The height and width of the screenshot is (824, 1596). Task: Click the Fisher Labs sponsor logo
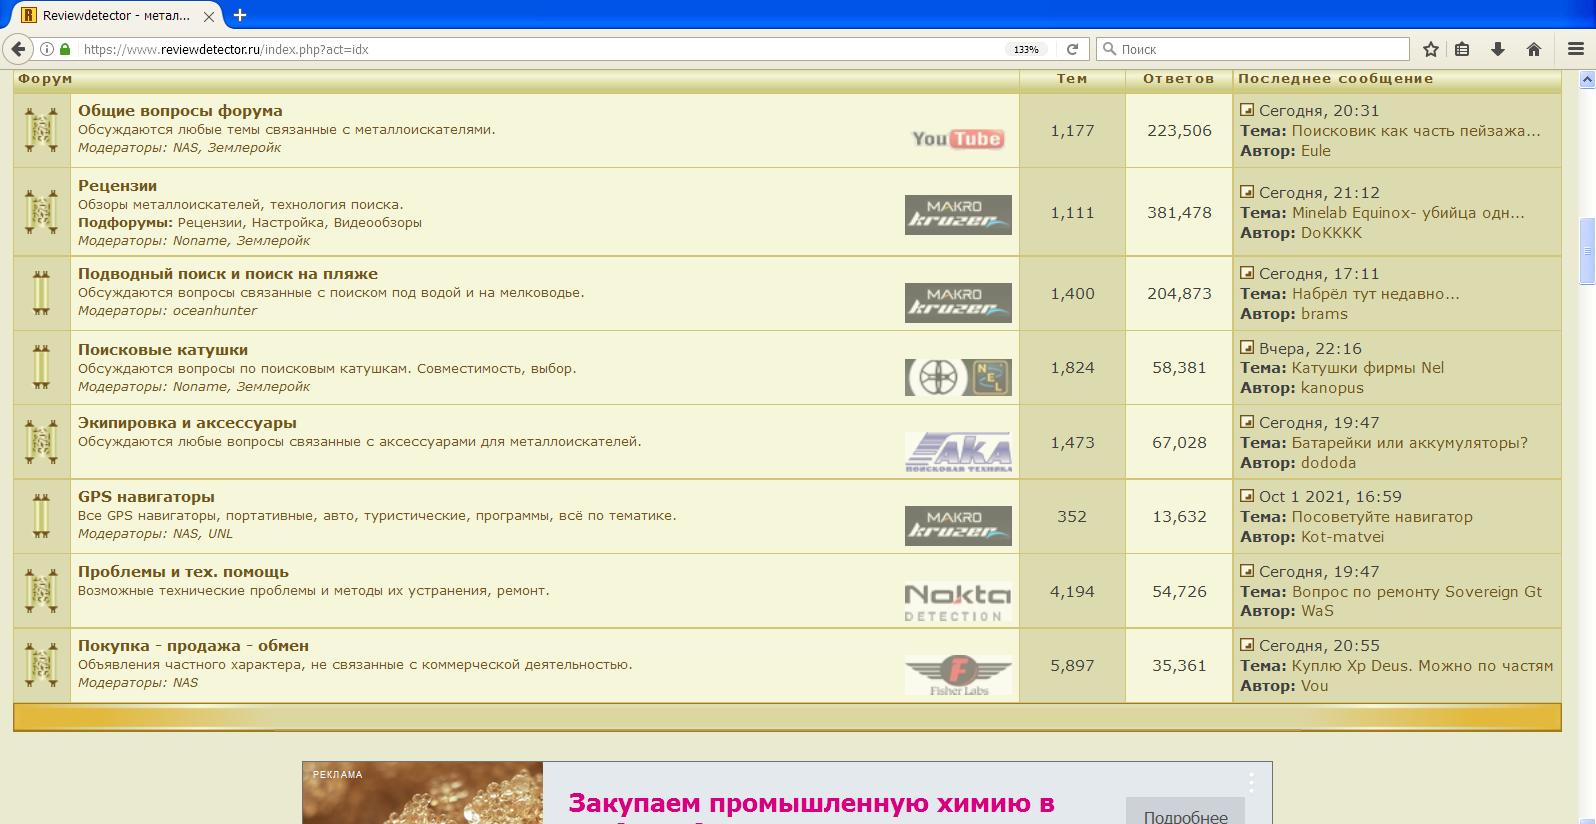pyautogui.click(x=957, y=675)
